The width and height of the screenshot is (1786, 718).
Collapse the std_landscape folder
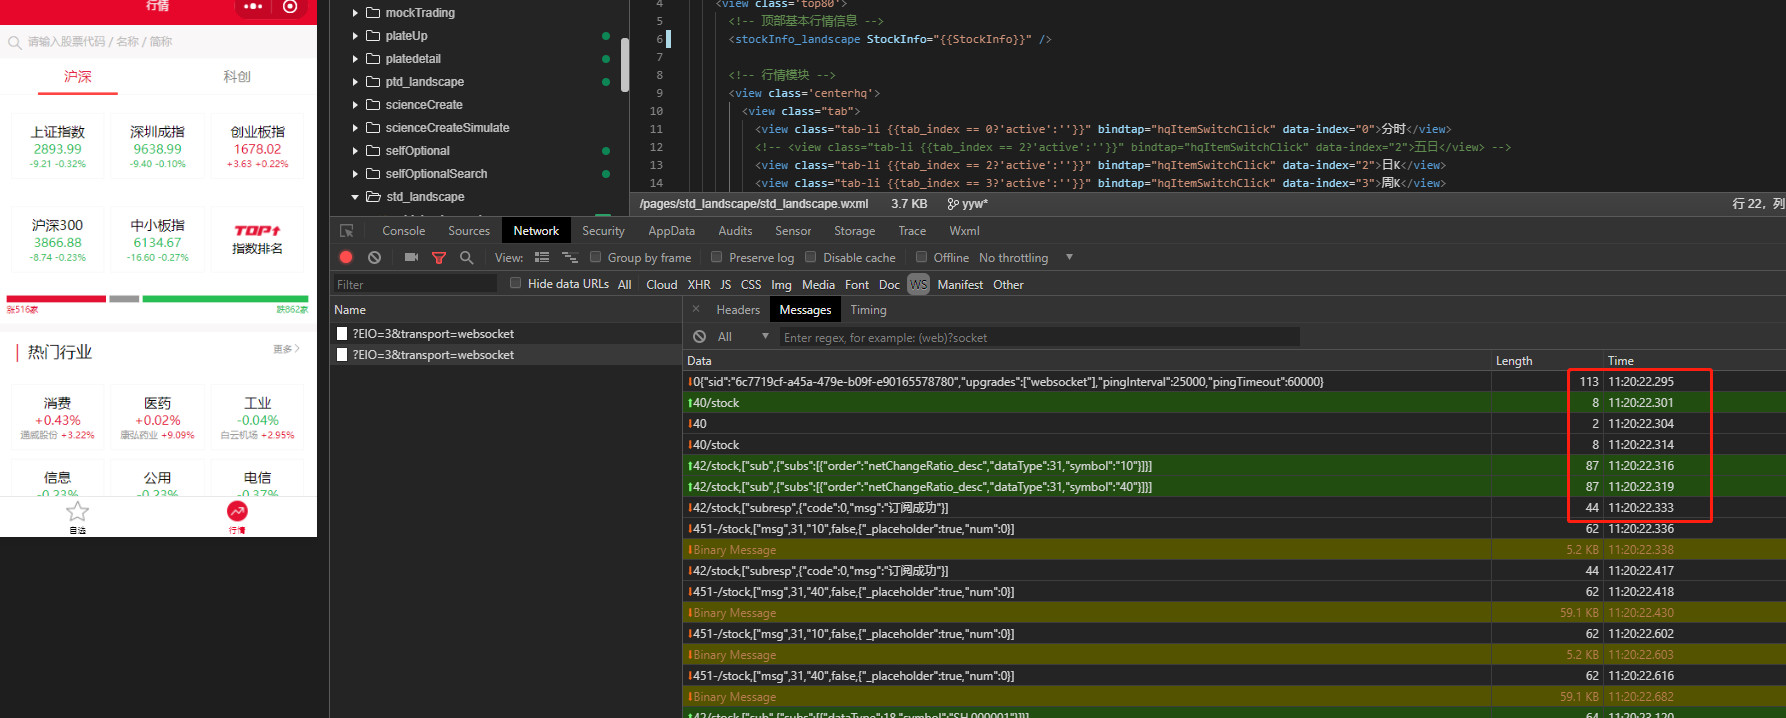coord(355,197)
